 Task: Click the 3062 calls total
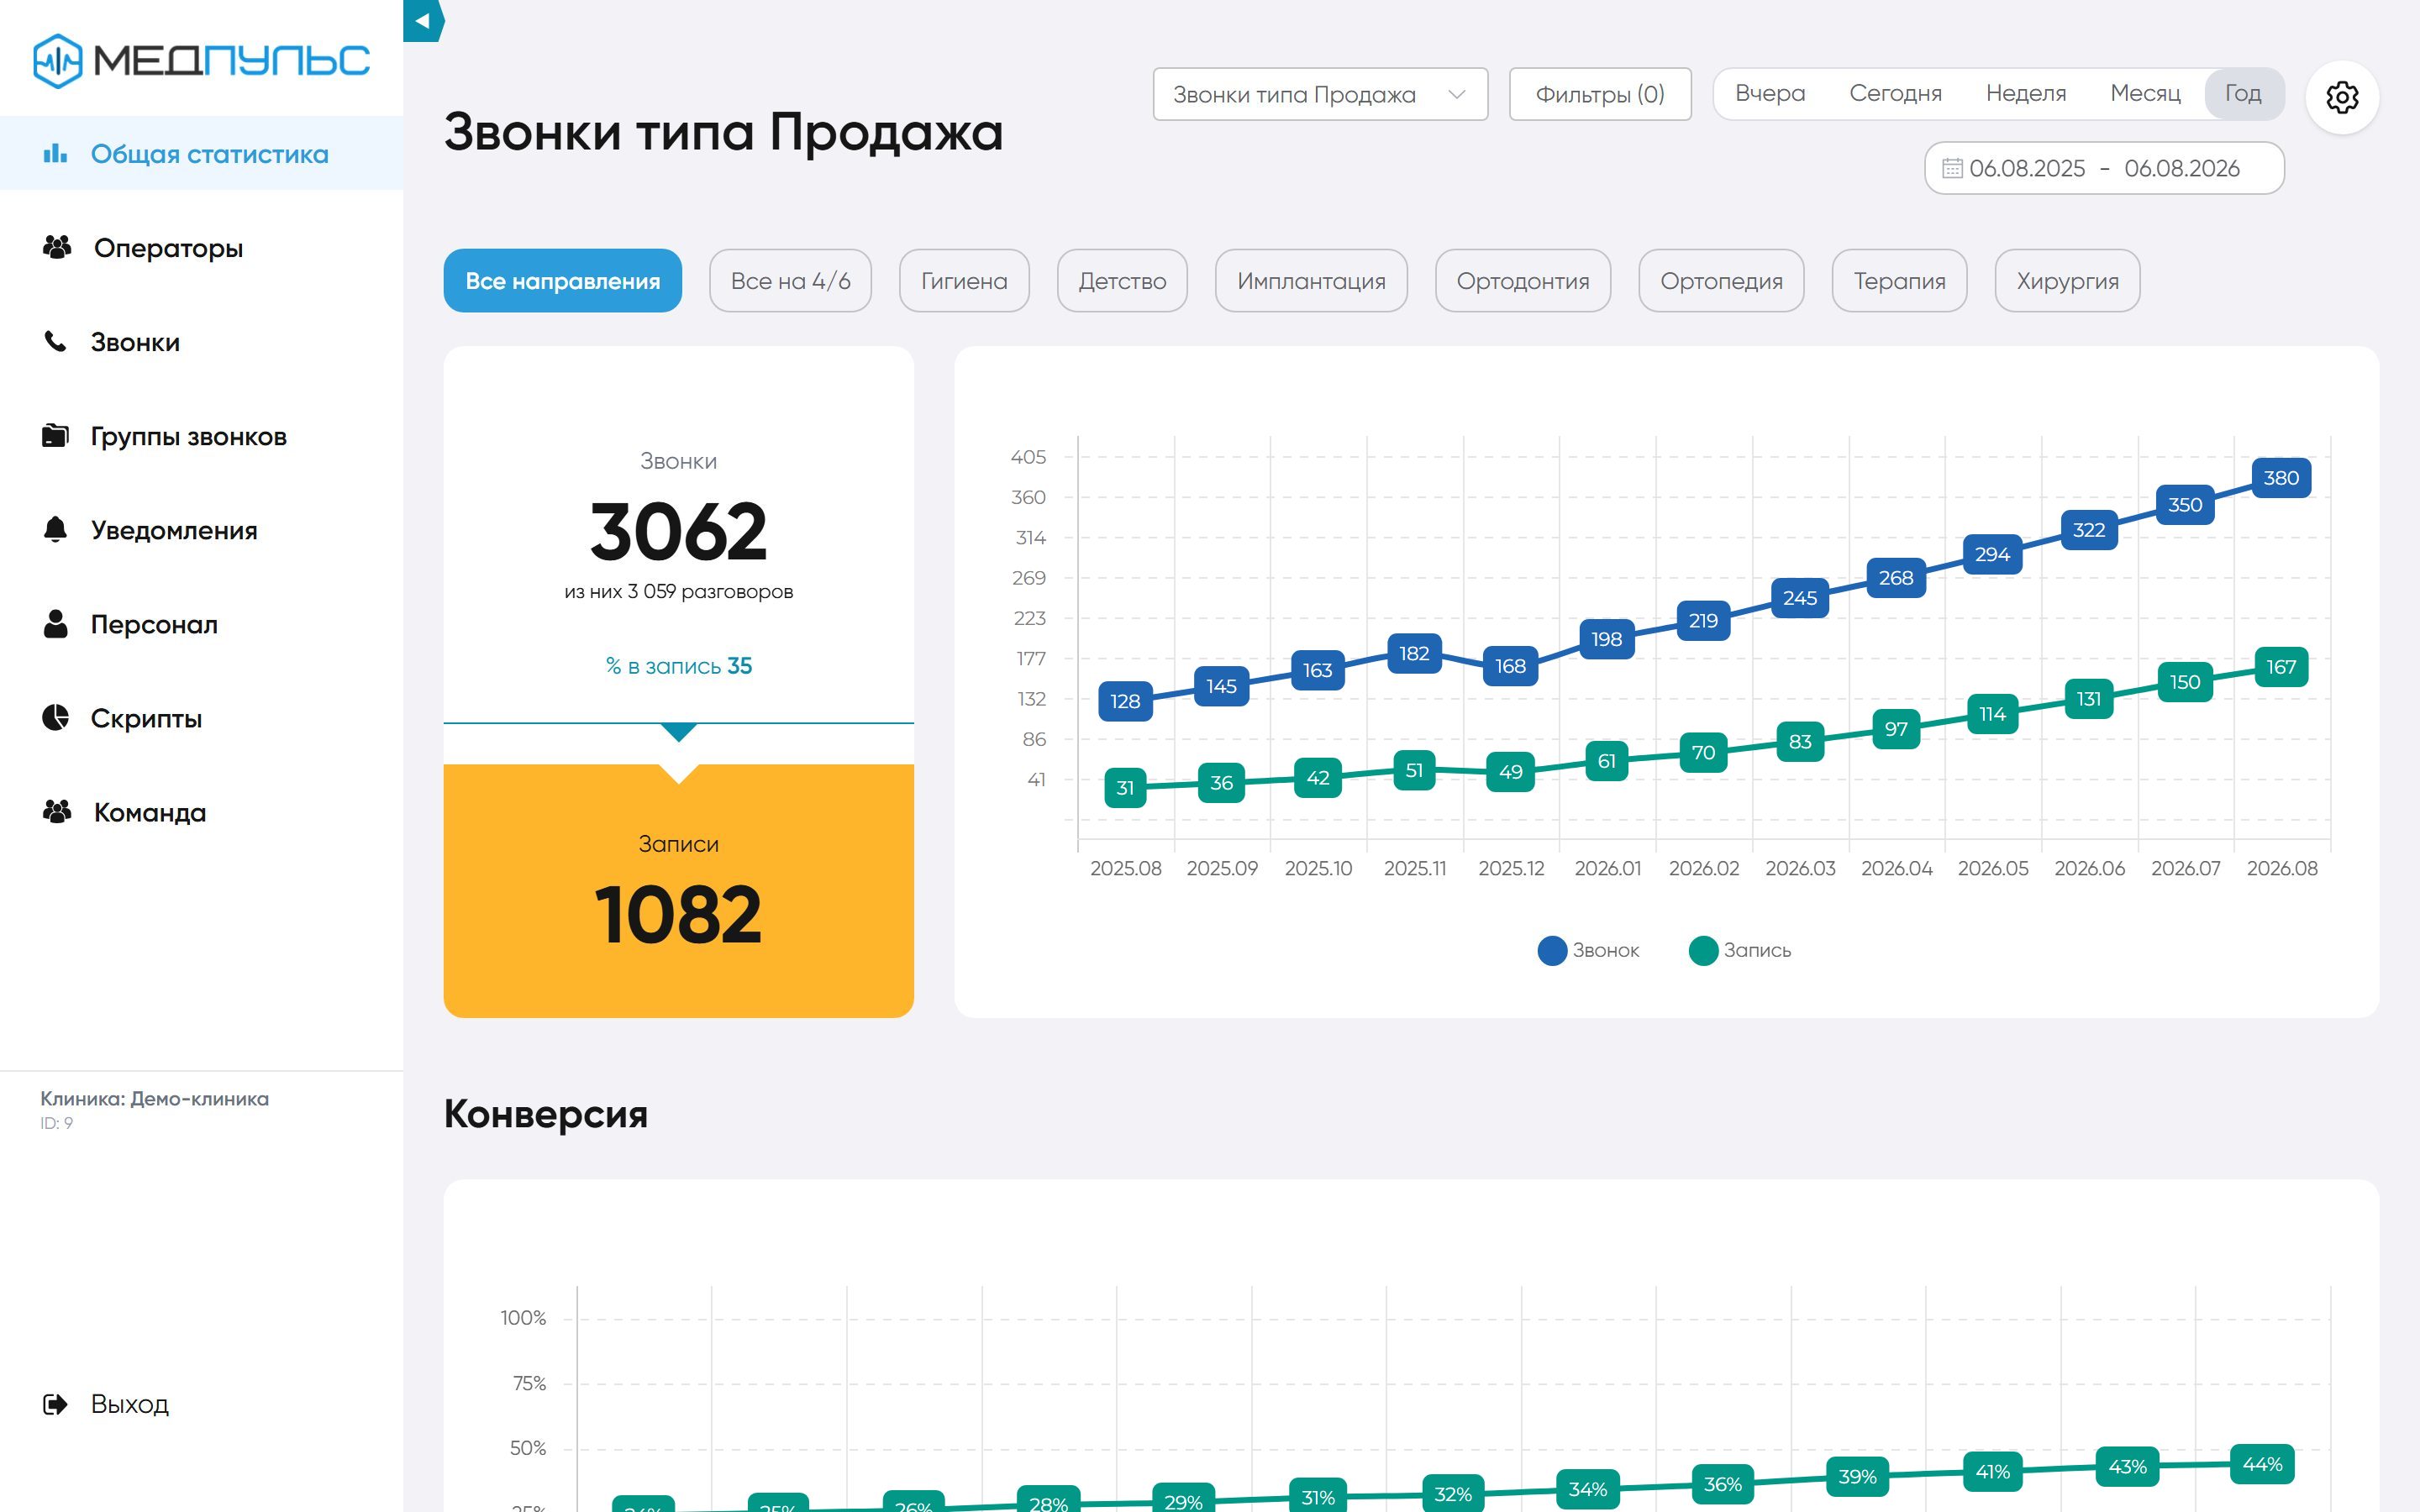(x=678, y=531)
